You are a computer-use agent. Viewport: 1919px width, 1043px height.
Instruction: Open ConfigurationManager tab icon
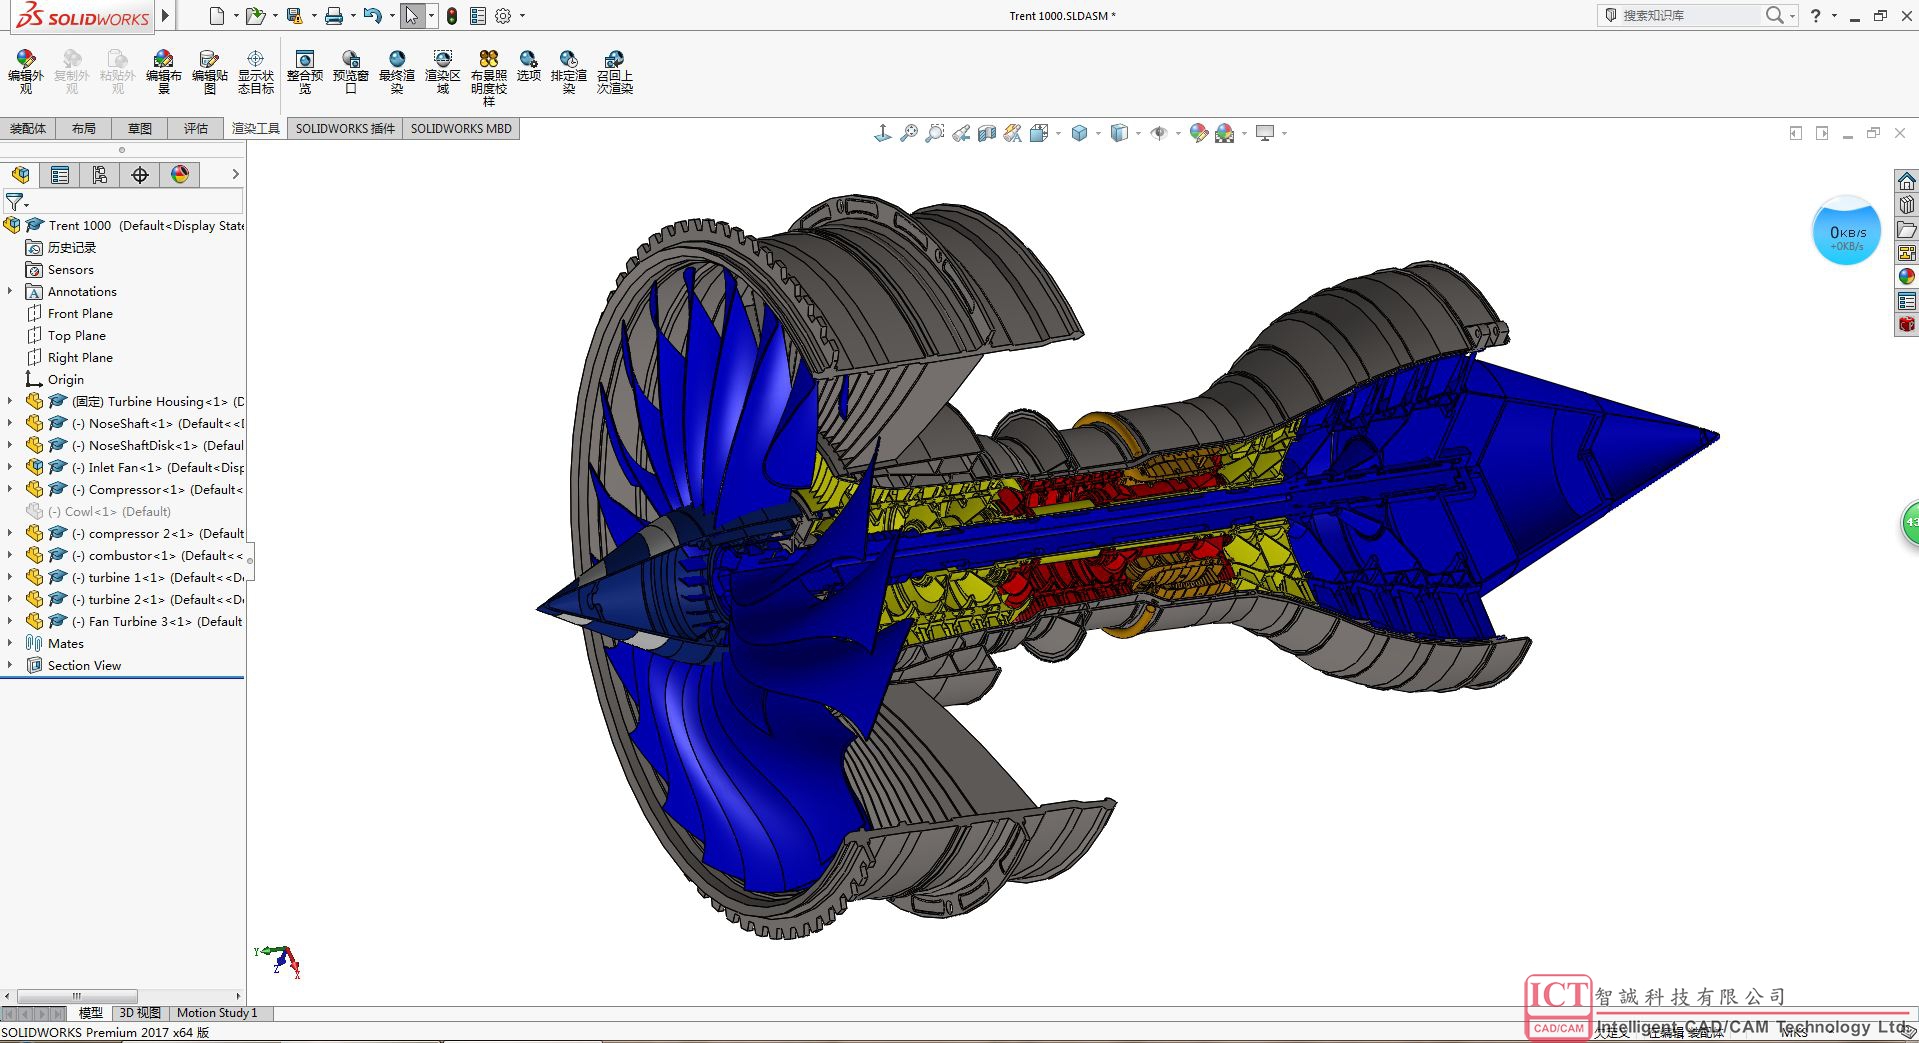point(100,175)
